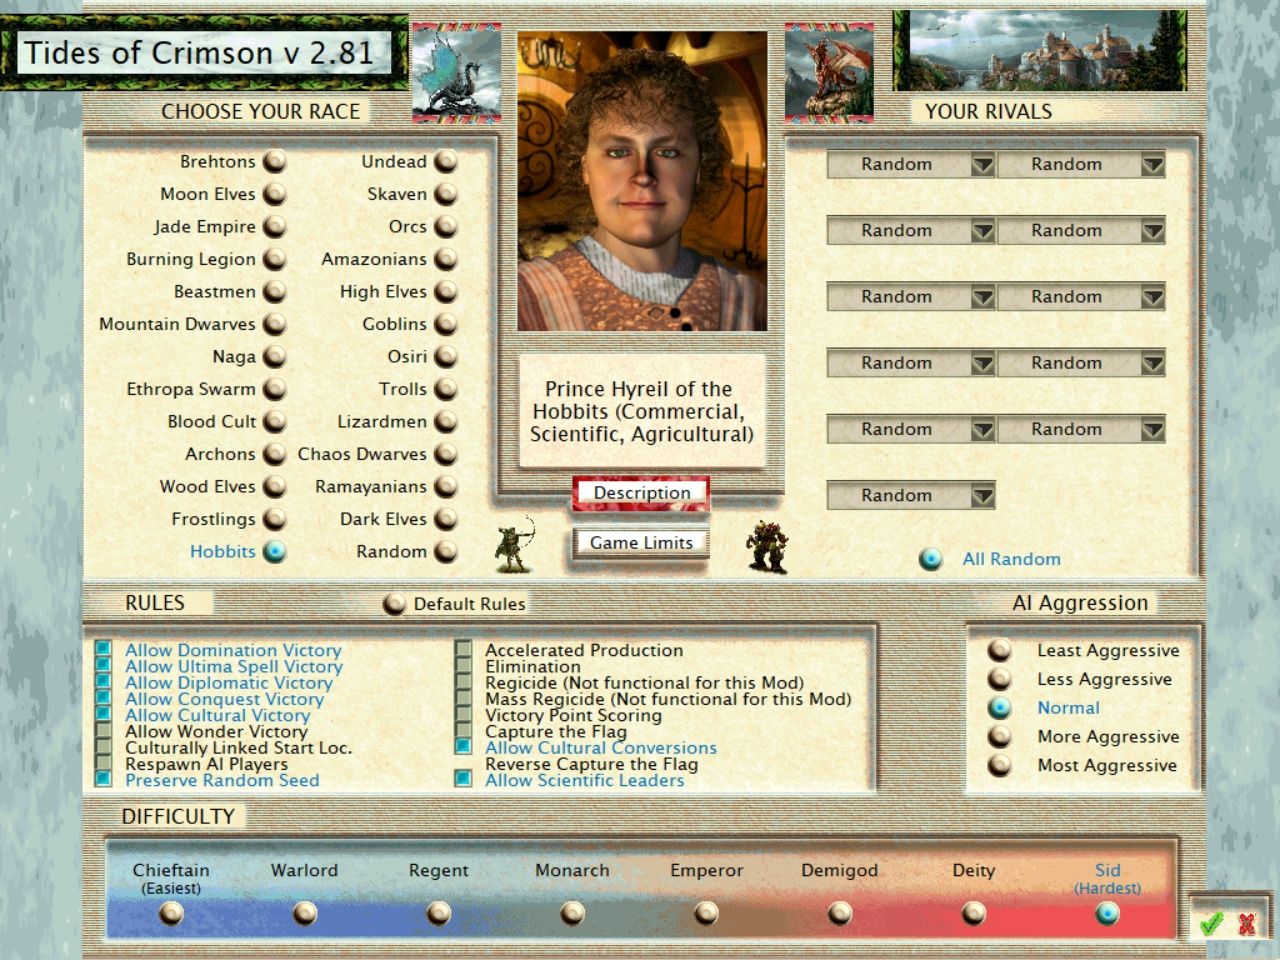Click the red dragon emblem
The height and width of the screenshot is (960, 1280).
830,73
